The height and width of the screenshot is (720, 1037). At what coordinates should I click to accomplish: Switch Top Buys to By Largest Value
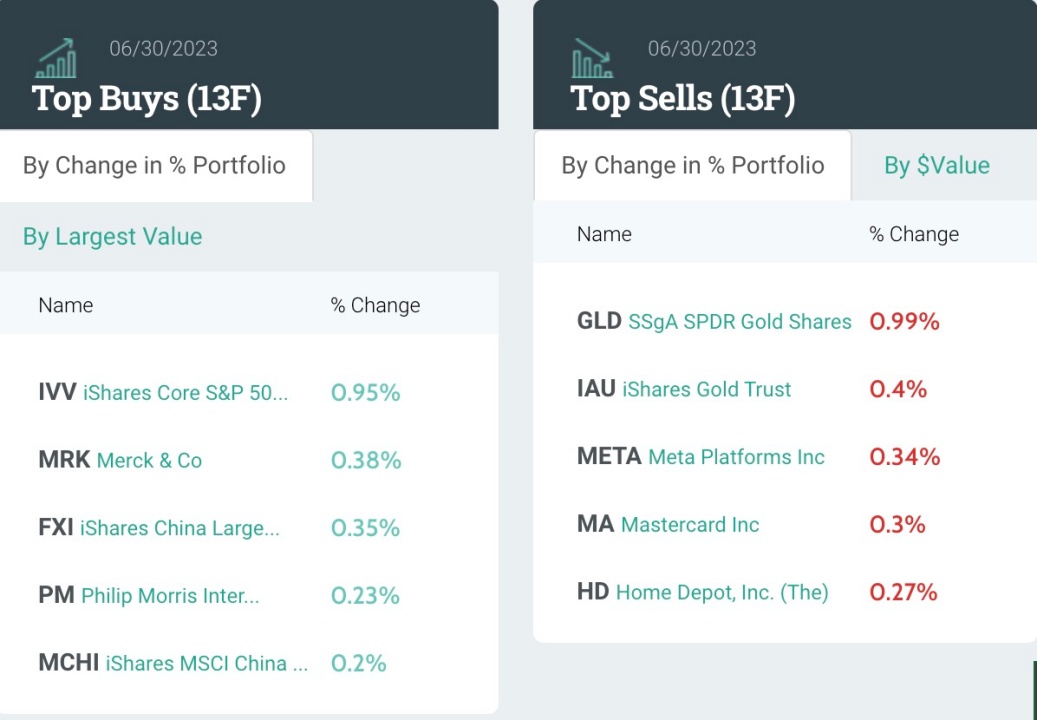tap(113, 237)
